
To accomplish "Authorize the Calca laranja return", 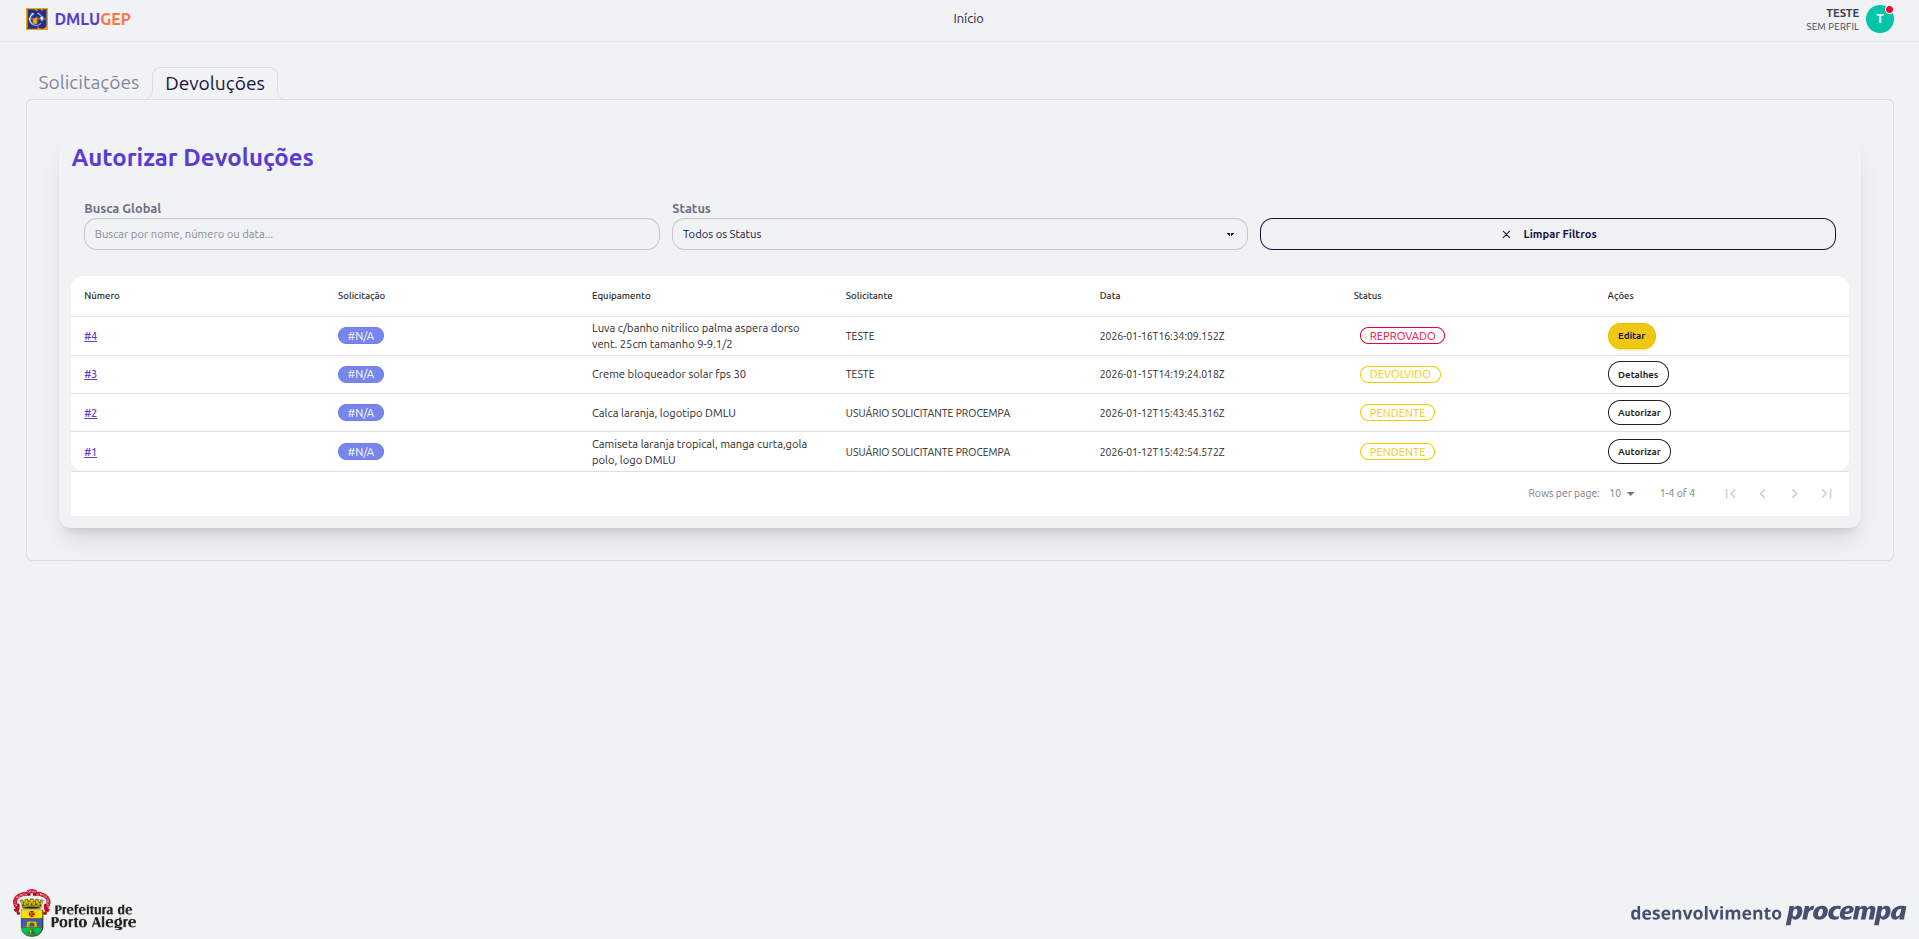I will (x=1638, y=413).
